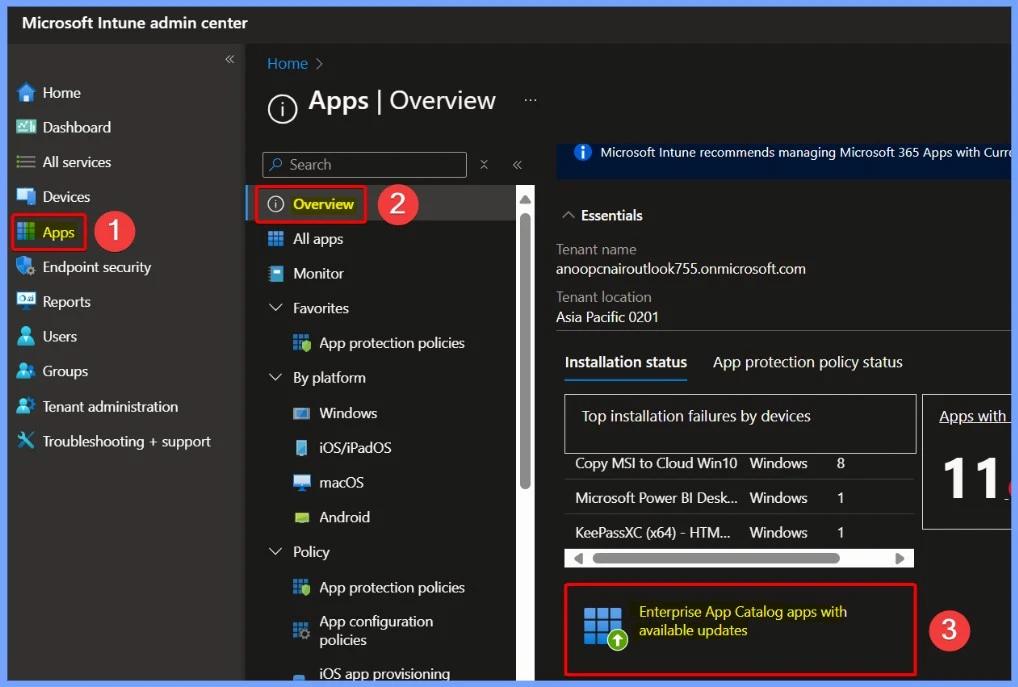Image resolution: width=1018 pixels, height=687 pixels.
Task: Click the Android platform icon
Action: tap(302, 518)
